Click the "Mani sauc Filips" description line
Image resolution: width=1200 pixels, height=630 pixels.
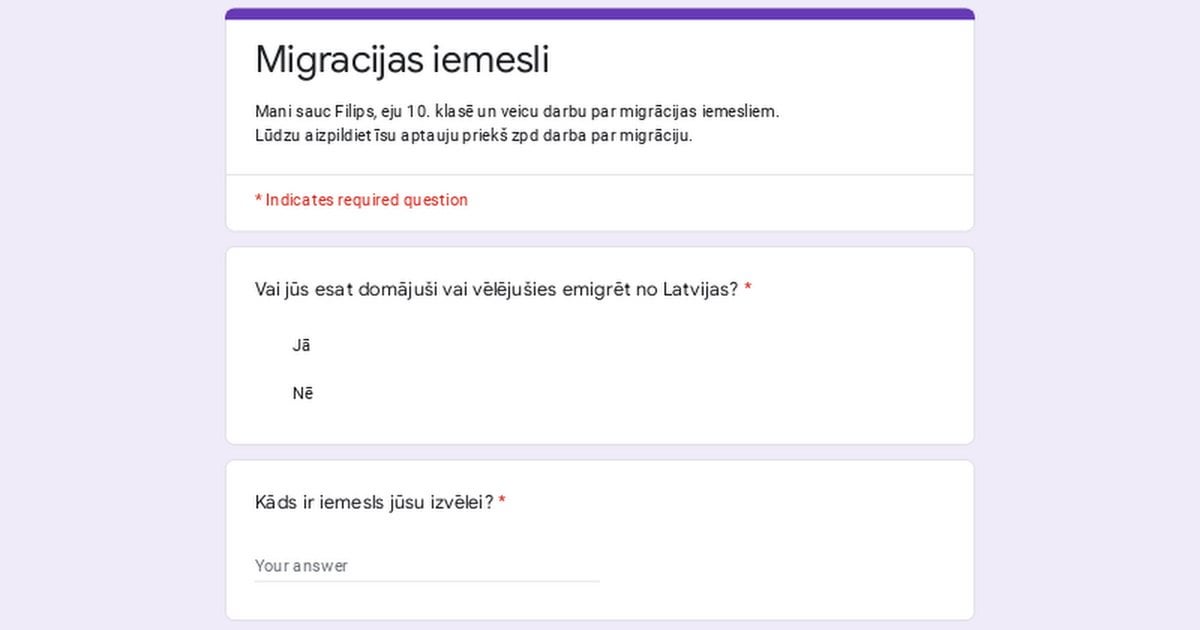517,111
